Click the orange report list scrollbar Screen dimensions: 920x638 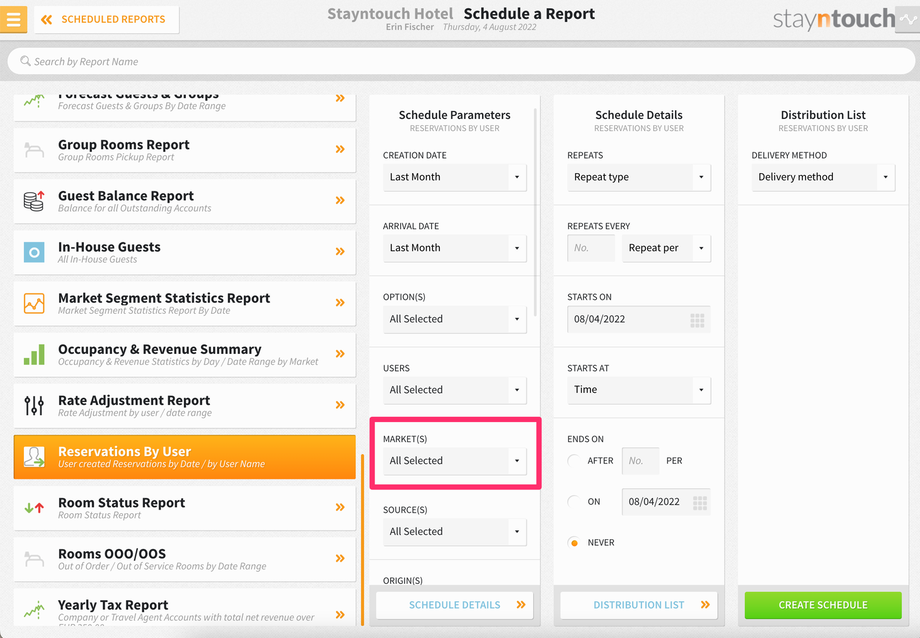[x=363, y=540]
